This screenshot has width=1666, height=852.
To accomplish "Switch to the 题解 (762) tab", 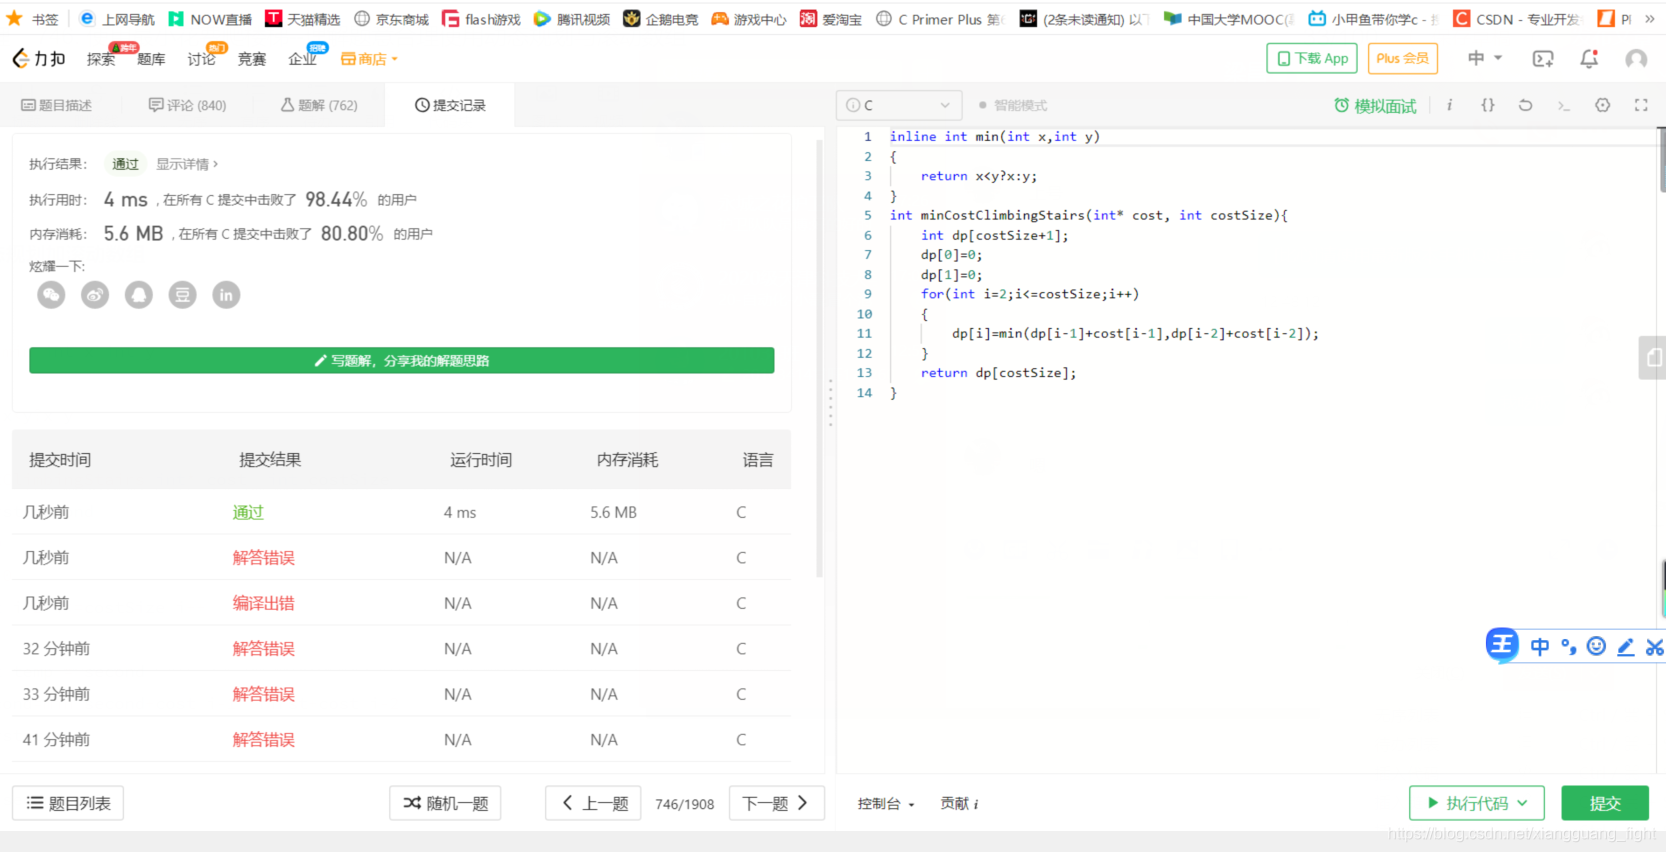I will point(319,105).
